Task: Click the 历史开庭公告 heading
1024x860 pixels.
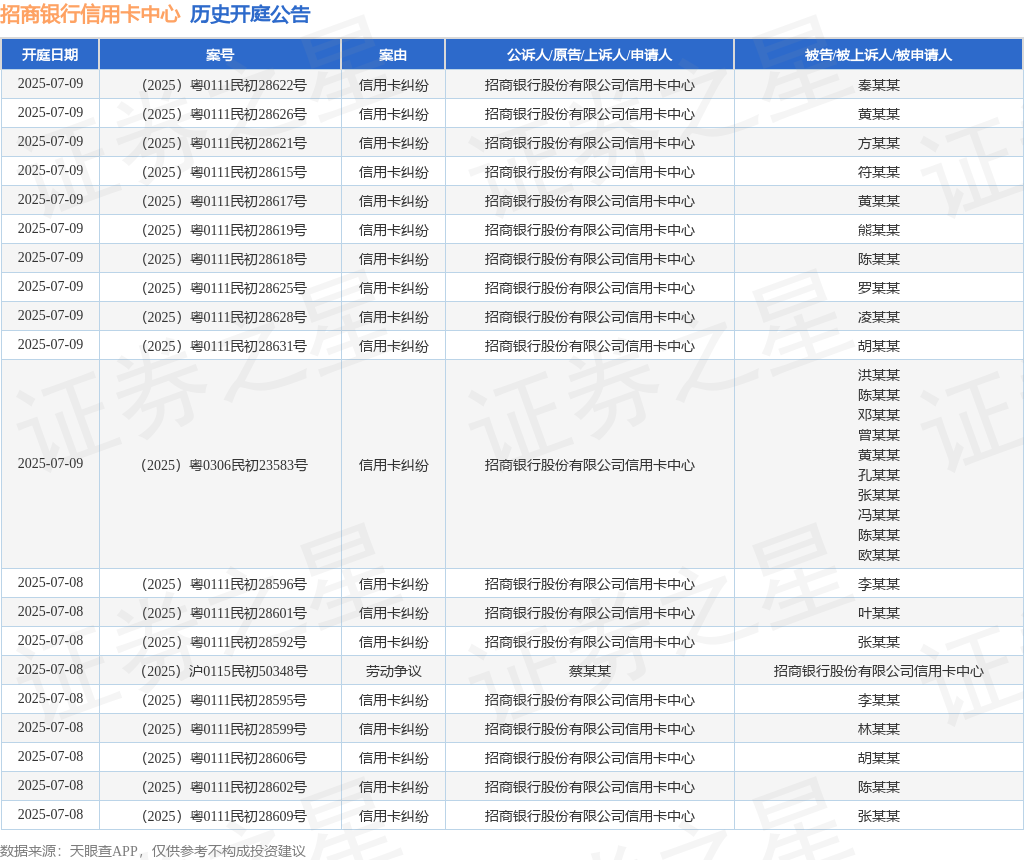Action: 250,14
